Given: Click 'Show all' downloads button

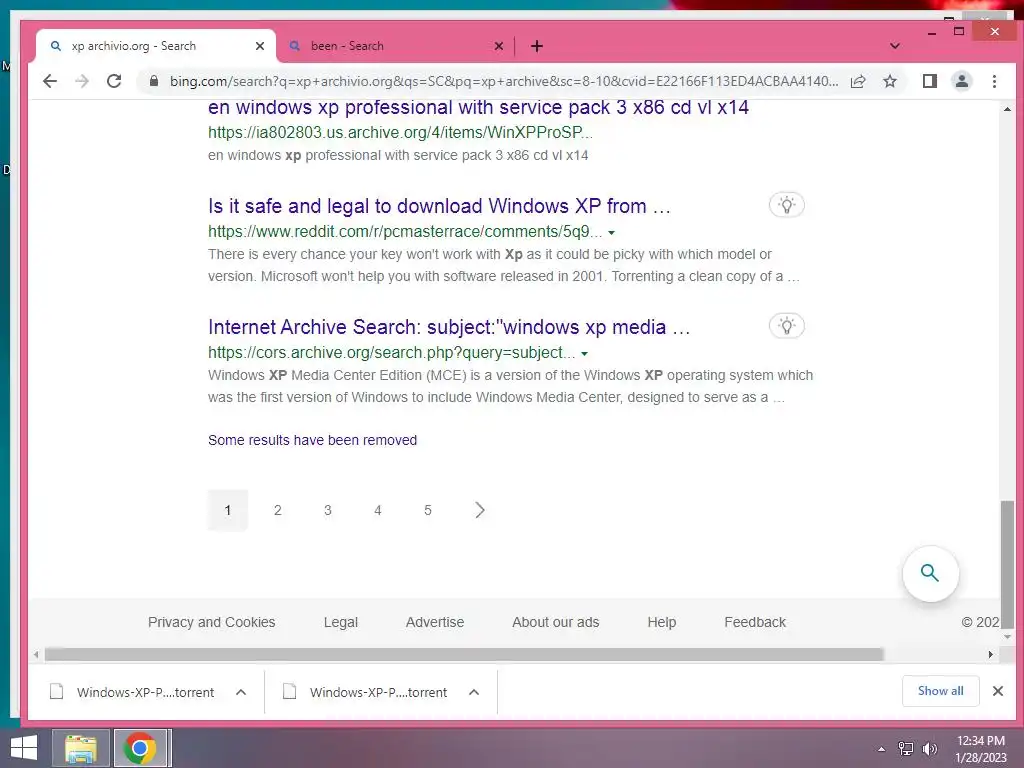Looking at the screenshot, I should tap(940, 691).
